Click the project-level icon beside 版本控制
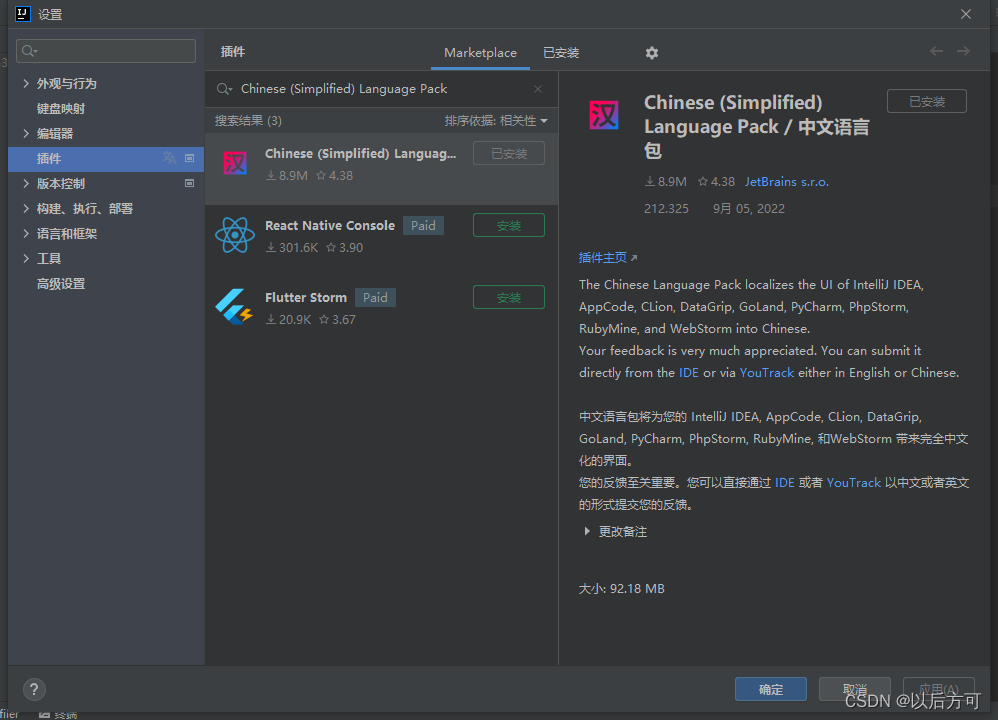The height and width of the screenshot is (720, 998). (189, 183)
